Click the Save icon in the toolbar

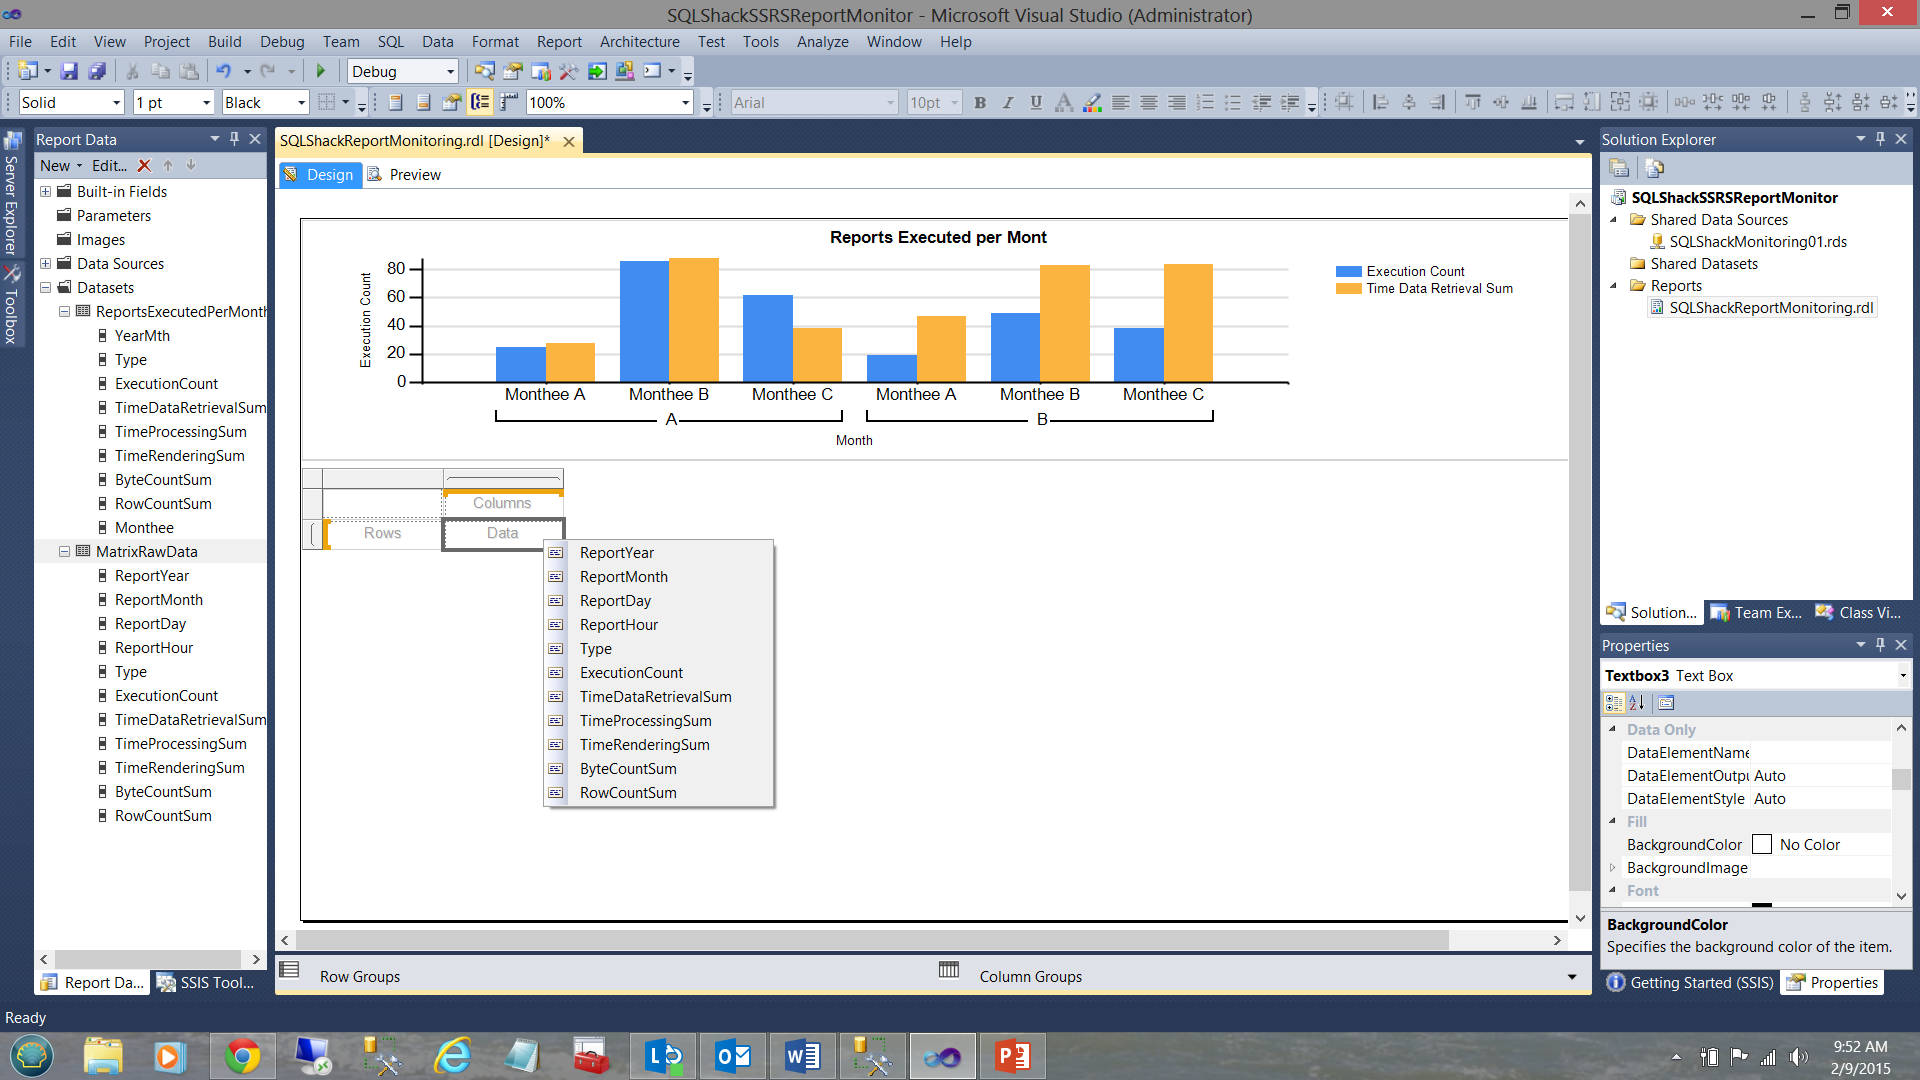(69, 71)
